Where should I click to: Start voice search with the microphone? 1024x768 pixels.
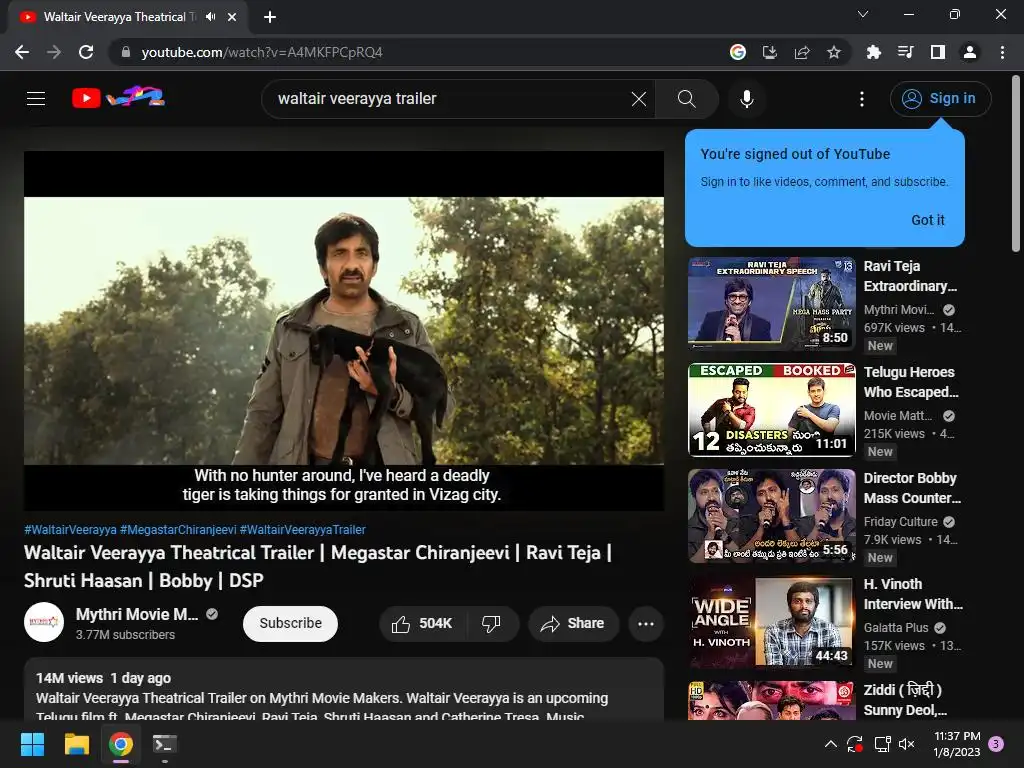click(746, 99)
